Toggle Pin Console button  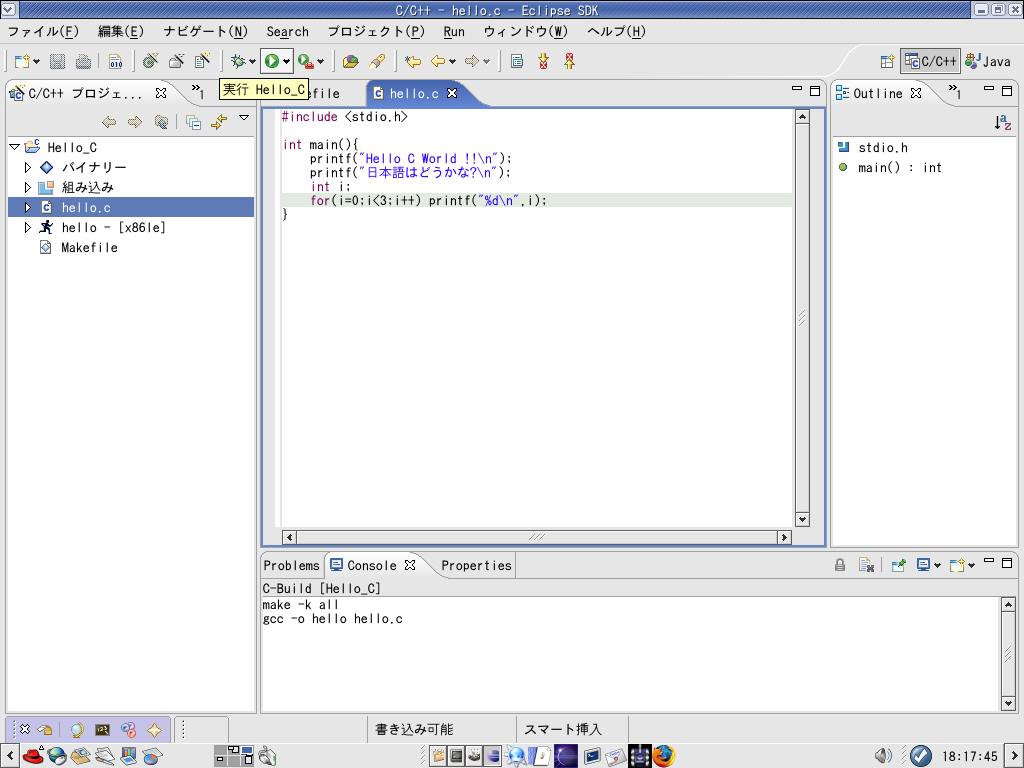point(899,565)
